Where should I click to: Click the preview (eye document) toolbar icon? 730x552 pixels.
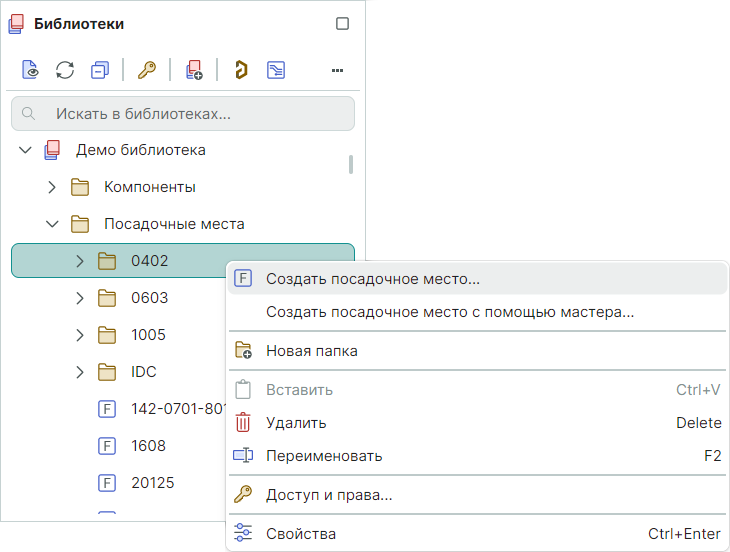[30, 70]
